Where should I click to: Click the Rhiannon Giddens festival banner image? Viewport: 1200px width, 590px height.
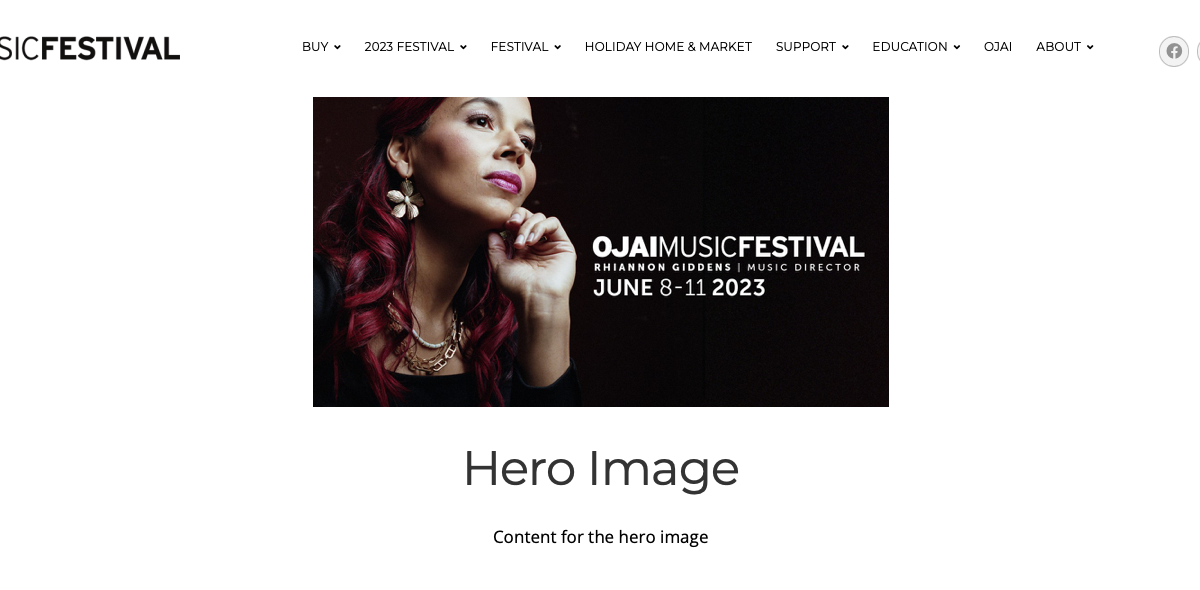[601, 252]
